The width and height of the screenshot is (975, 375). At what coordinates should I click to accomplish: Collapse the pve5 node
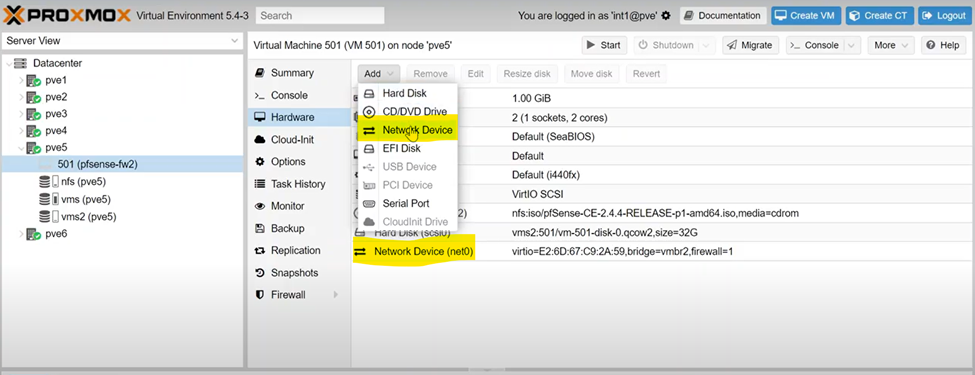coord(21,148)
